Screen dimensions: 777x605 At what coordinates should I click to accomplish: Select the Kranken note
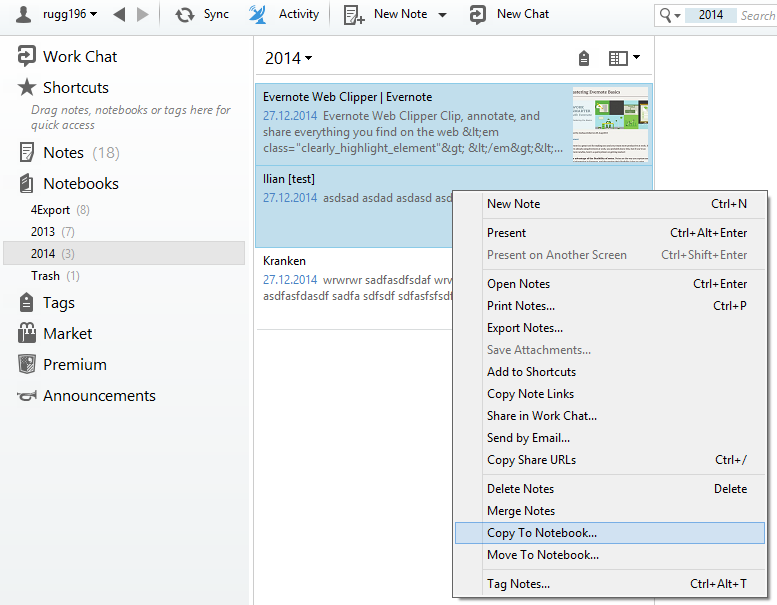(354, 288)
